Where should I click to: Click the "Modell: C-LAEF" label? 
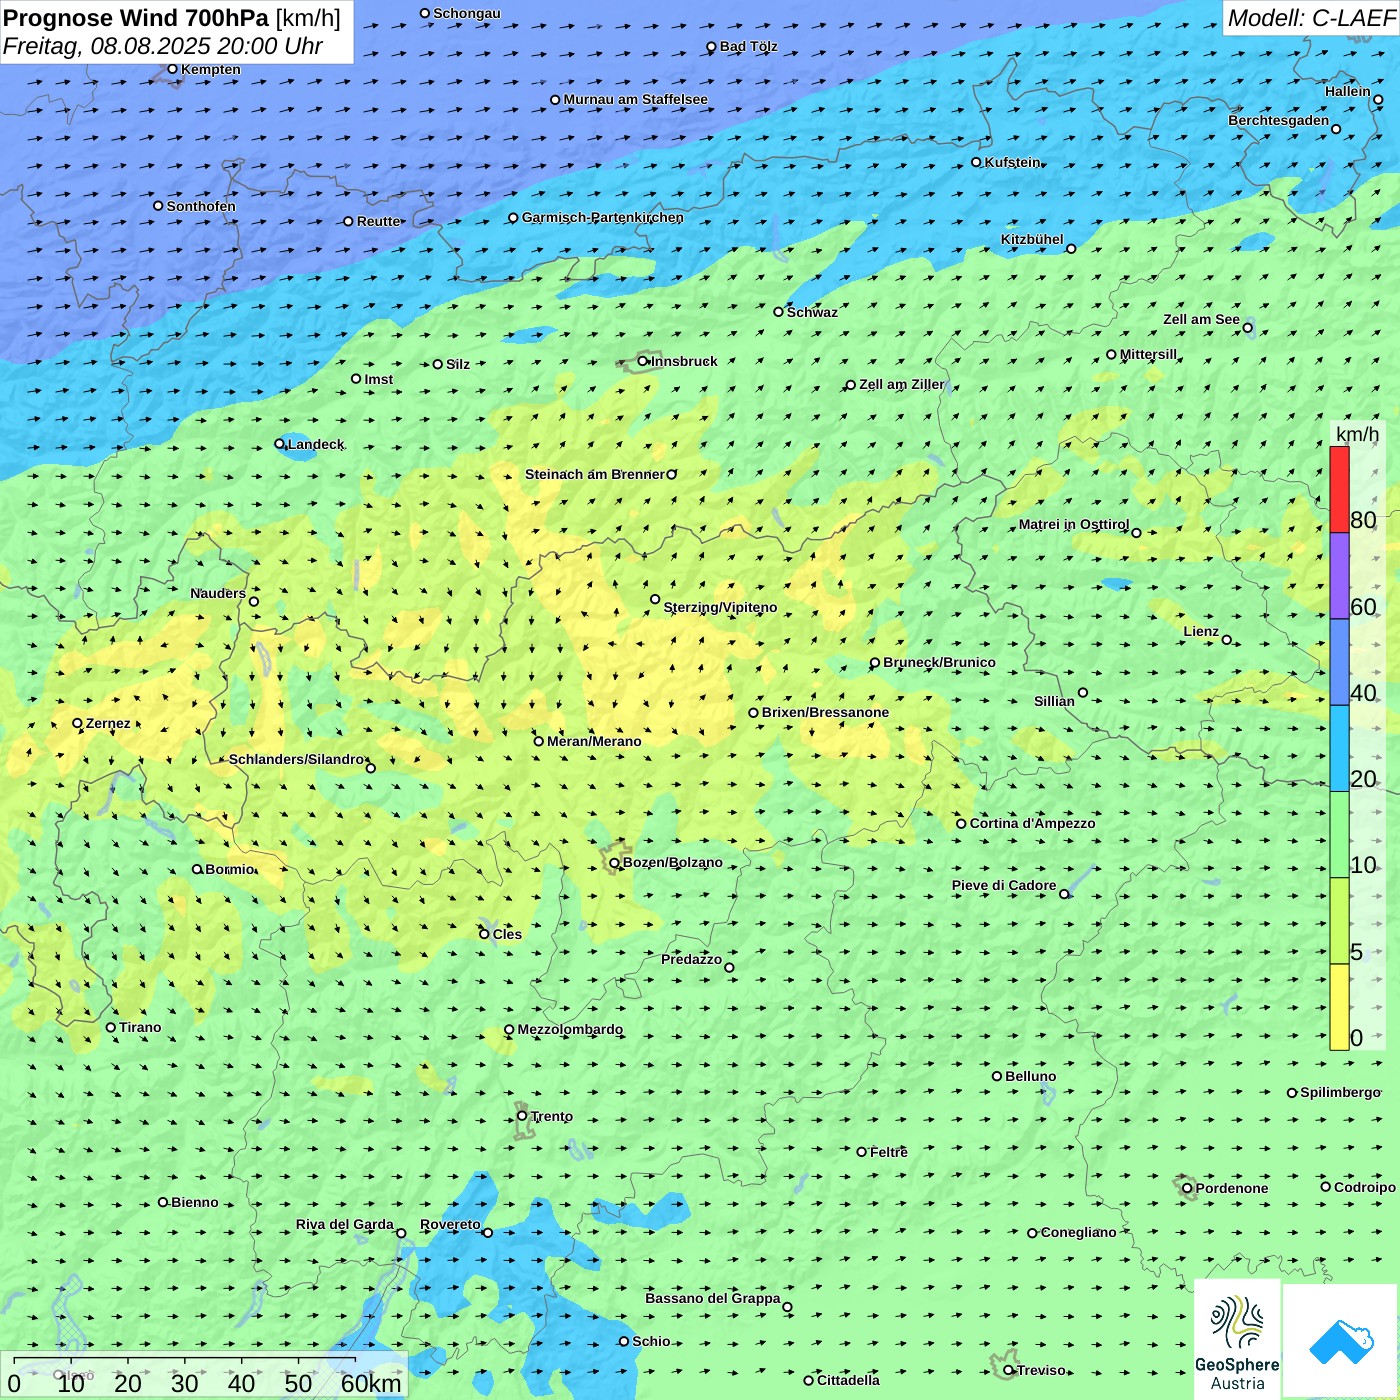click(x=1310, y=18)
